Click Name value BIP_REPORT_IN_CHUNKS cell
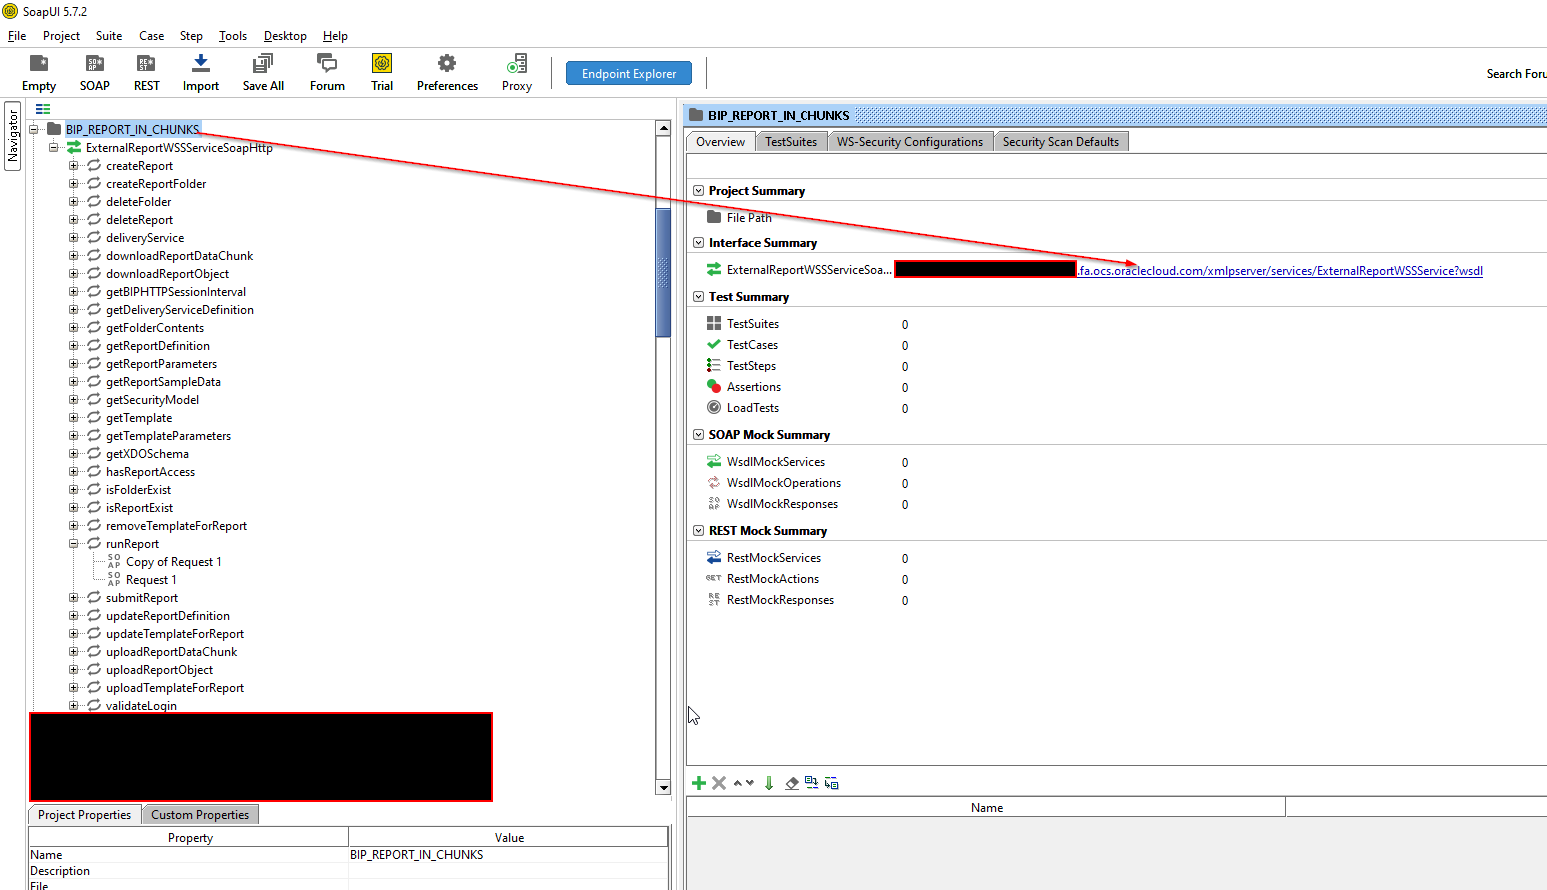This screenshot has height=890, width=1547. pos(508,855)
